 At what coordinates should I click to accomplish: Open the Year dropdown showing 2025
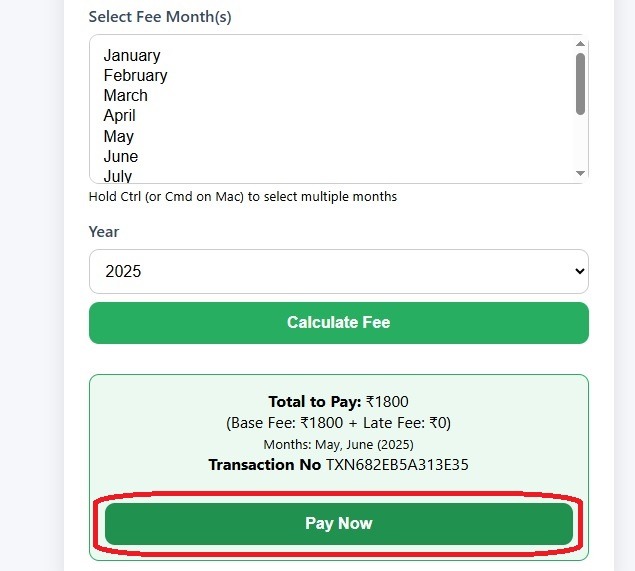pyautogui.click(x=339, y=271)
